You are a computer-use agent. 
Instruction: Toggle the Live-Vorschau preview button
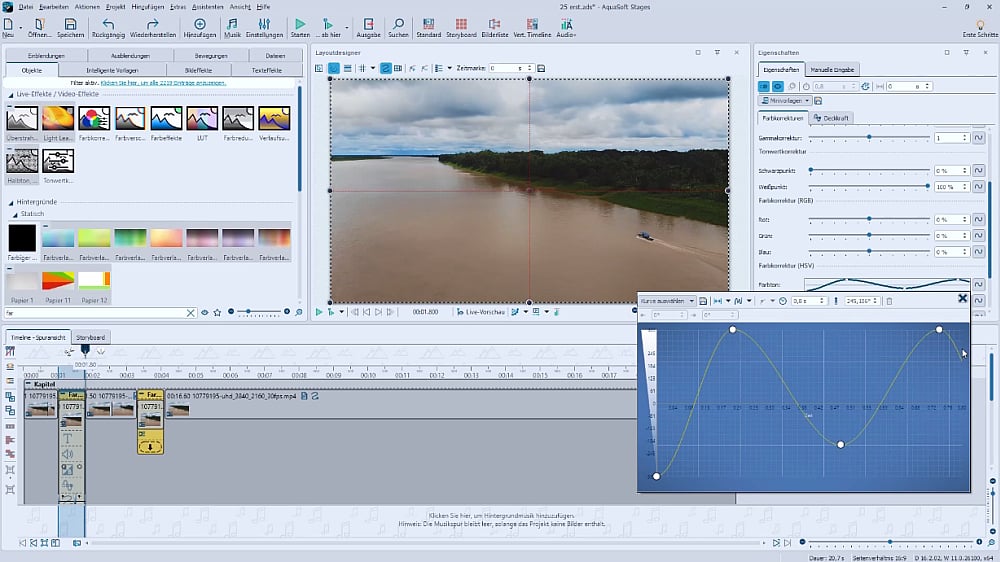click(x=481, y=312)
